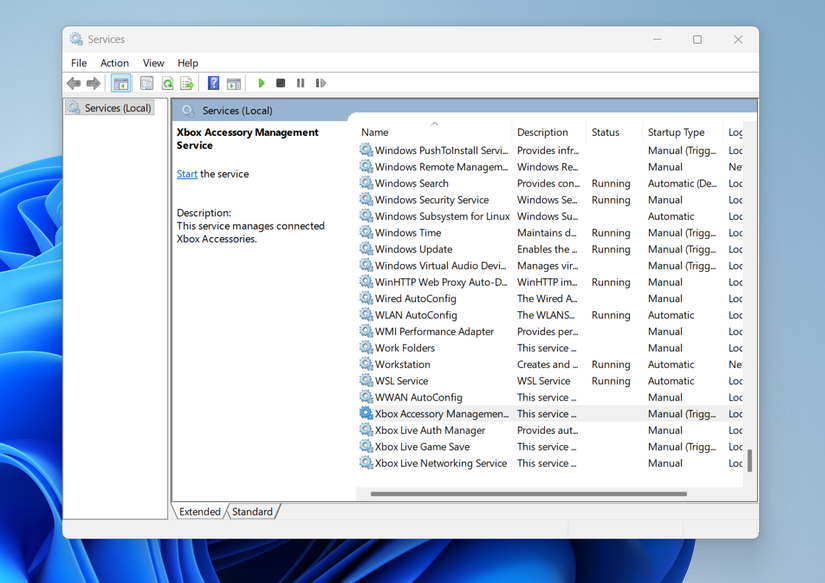Select the Xbox Live Auth Manager row
The width and height of the screenshot is (825, 583).
[550, 430]
